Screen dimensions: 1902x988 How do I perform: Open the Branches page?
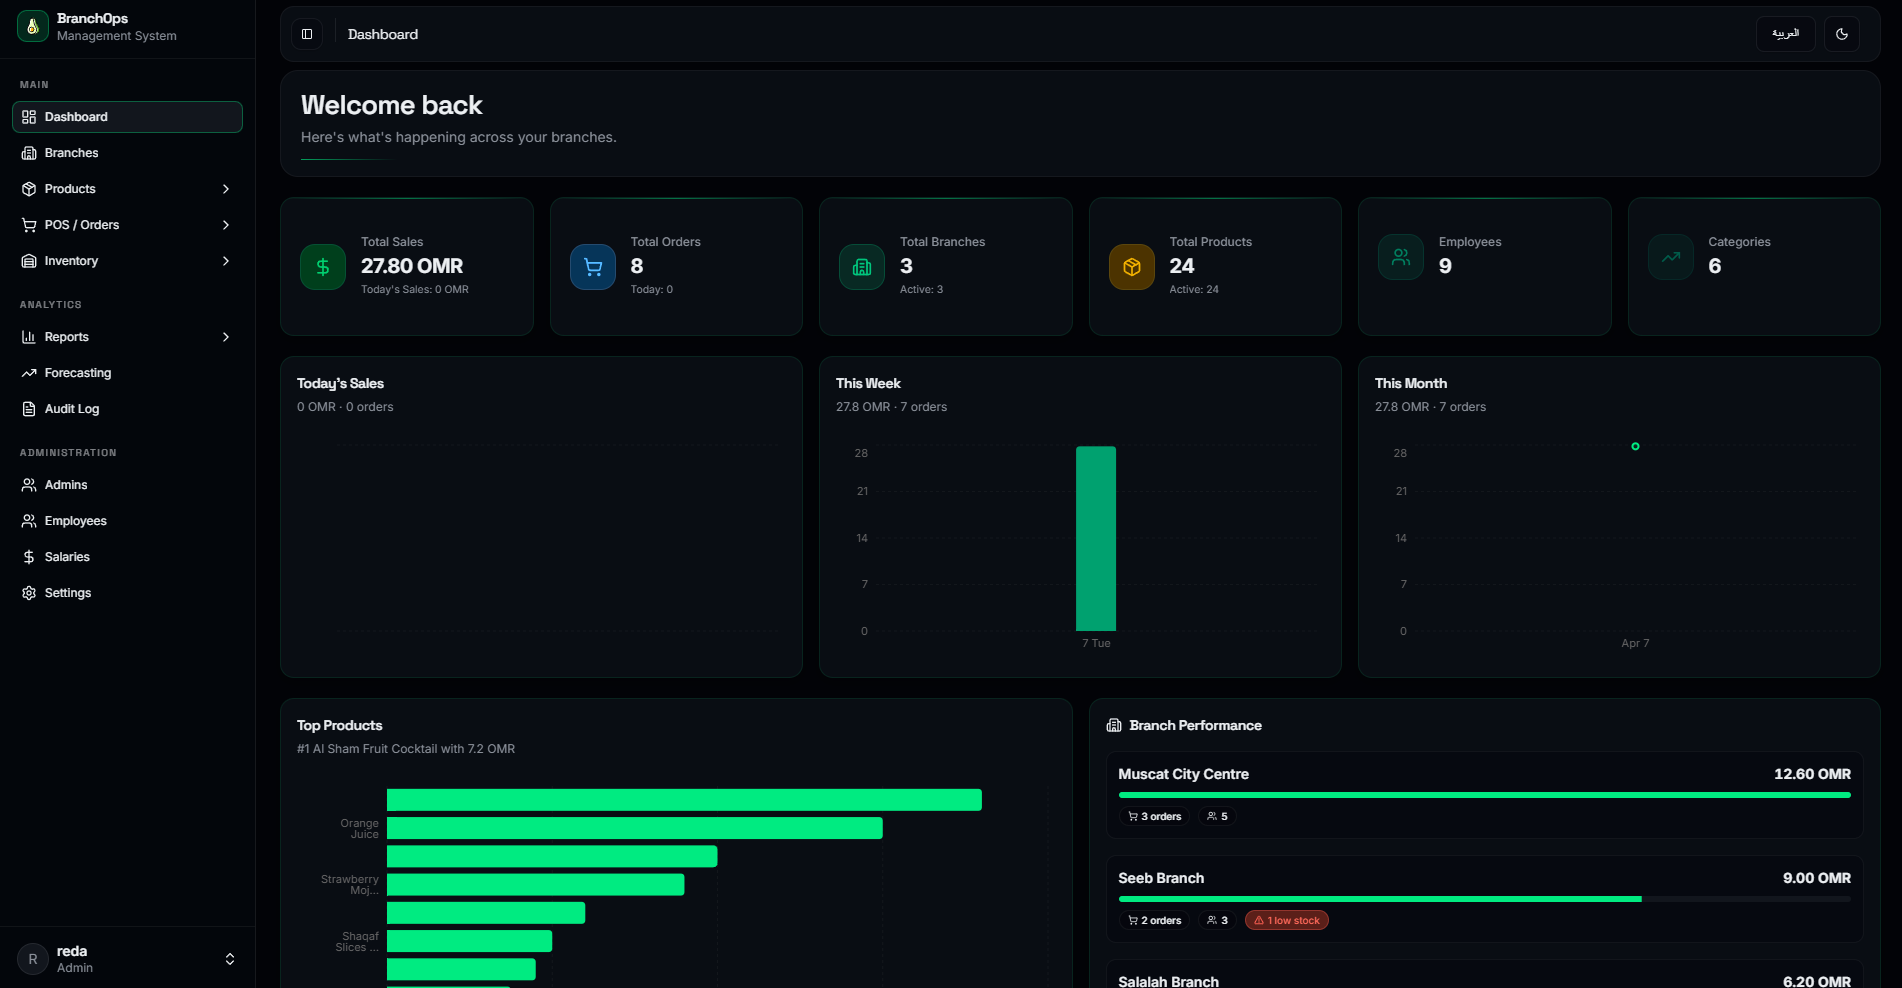[x=127, y=153]
